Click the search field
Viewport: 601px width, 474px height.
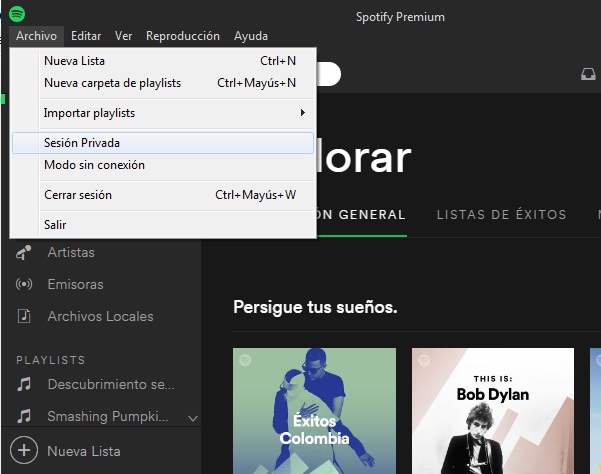coord(328,74)
